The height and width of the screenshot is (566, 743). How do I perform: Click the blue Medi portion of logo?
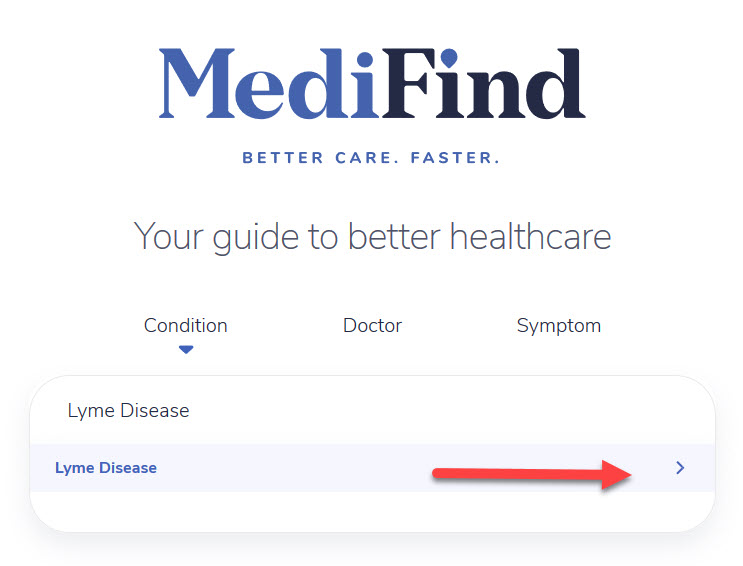269,83
